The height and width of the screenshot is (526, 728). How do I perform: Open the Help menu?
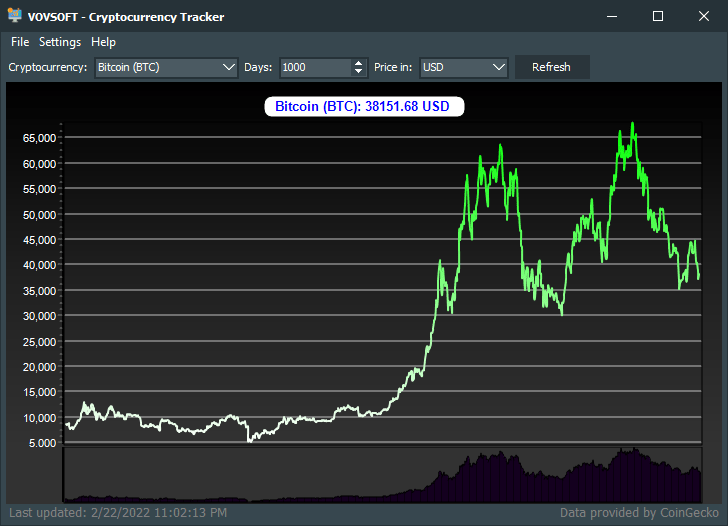103,42
